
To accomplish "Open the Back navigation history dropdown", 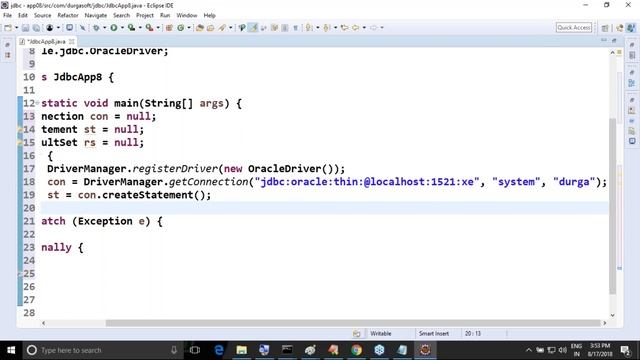I will (364, 28).
